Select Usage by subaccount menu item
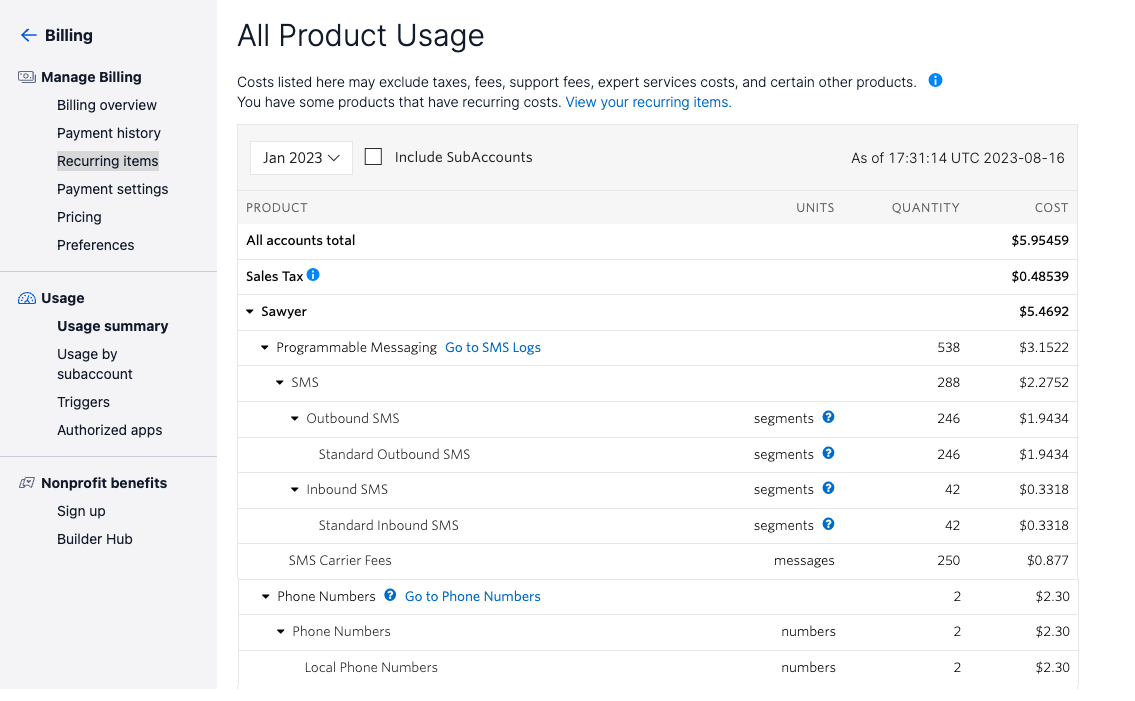This screenshot has width=1135, height=701. (x=95, y=364)
